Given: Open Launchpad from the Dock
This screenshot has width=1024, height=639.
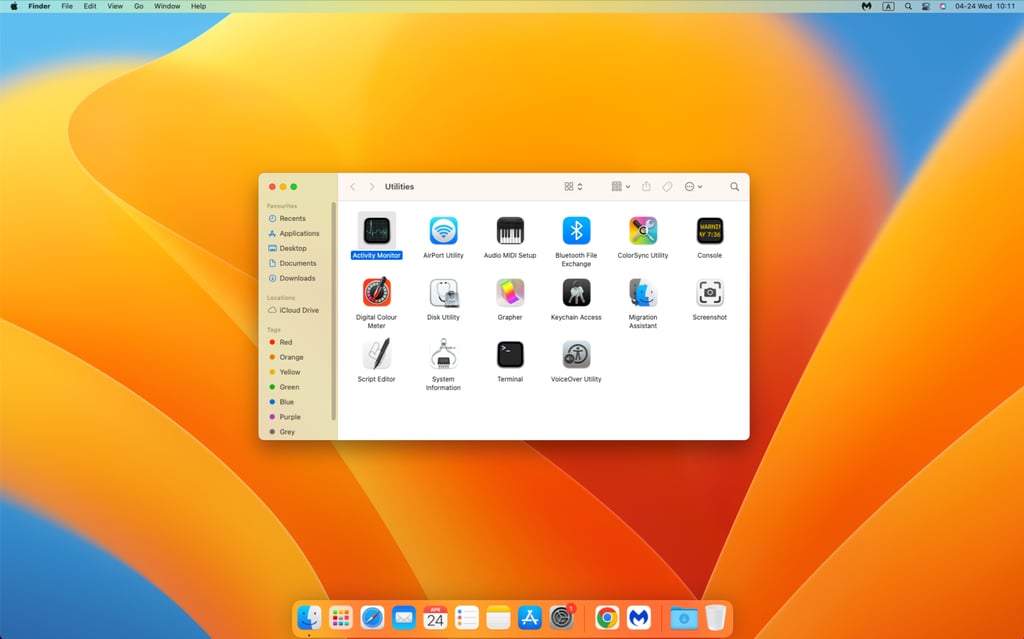Looking at the screenshot, I should click(x=340, y=617).
